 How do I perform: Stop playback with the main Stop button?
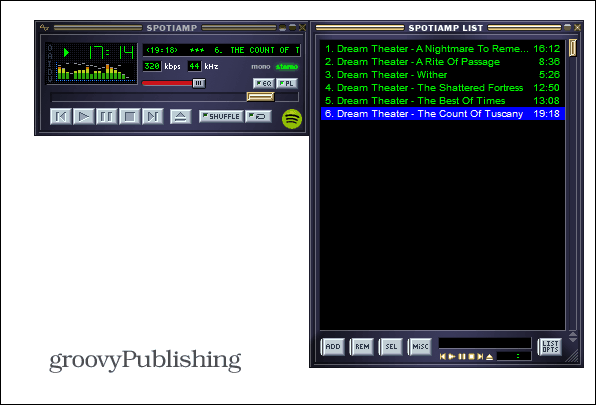[x=130, y=116]
